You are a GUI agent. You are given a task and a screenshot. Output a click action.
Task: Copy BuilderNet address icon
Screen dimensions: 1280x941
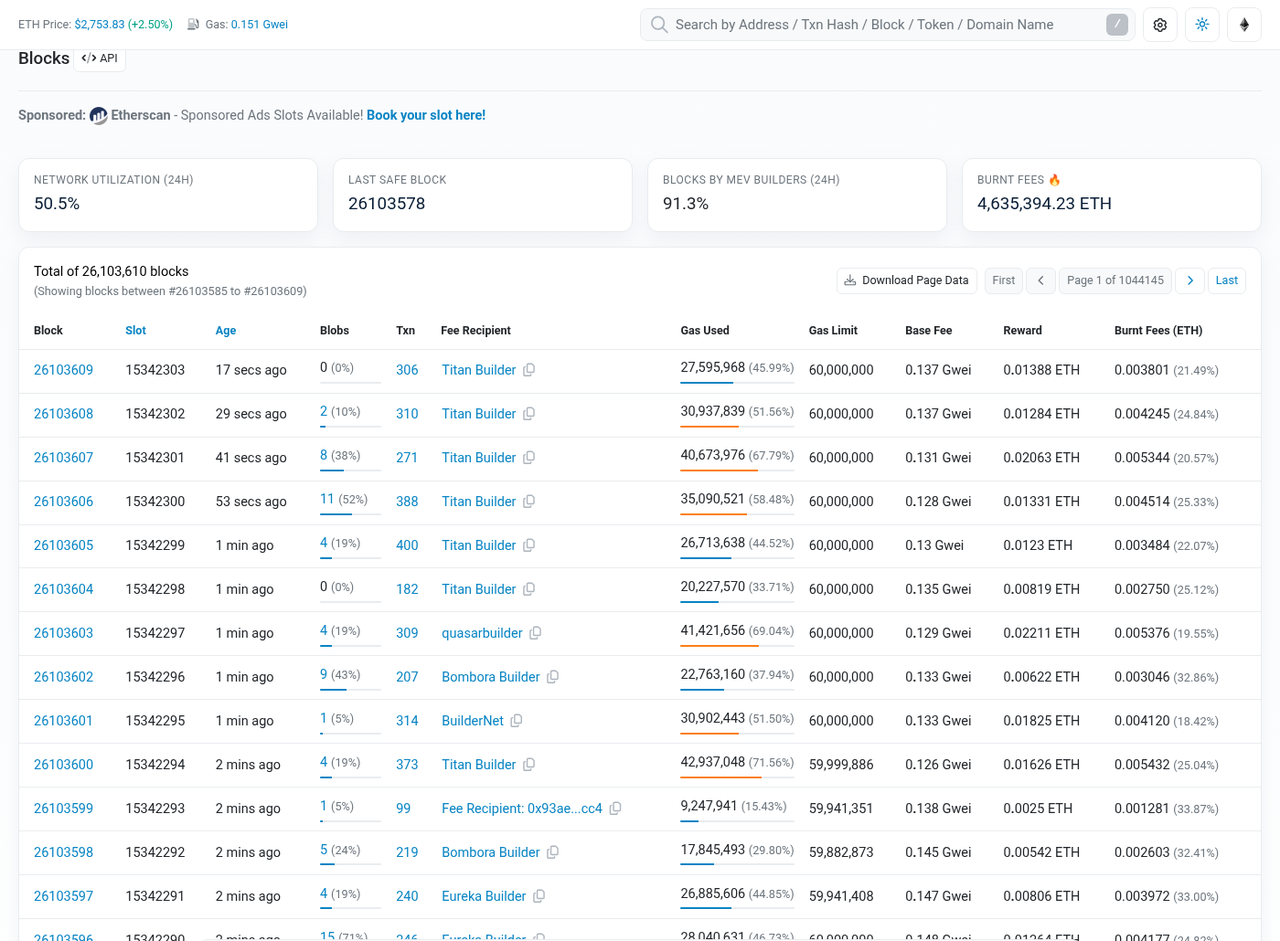point(516,722)
